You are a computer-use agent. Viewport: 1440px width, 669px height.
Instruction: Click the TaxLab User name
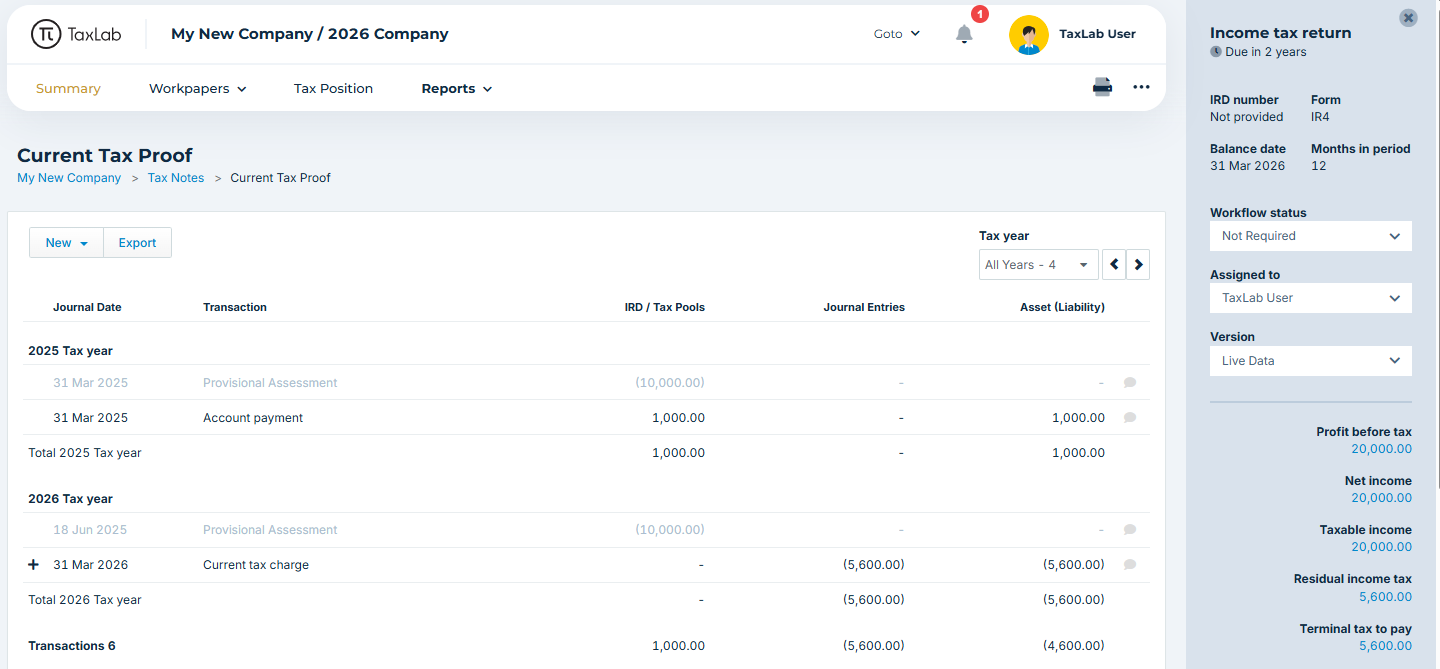(x=1097, y=34)
